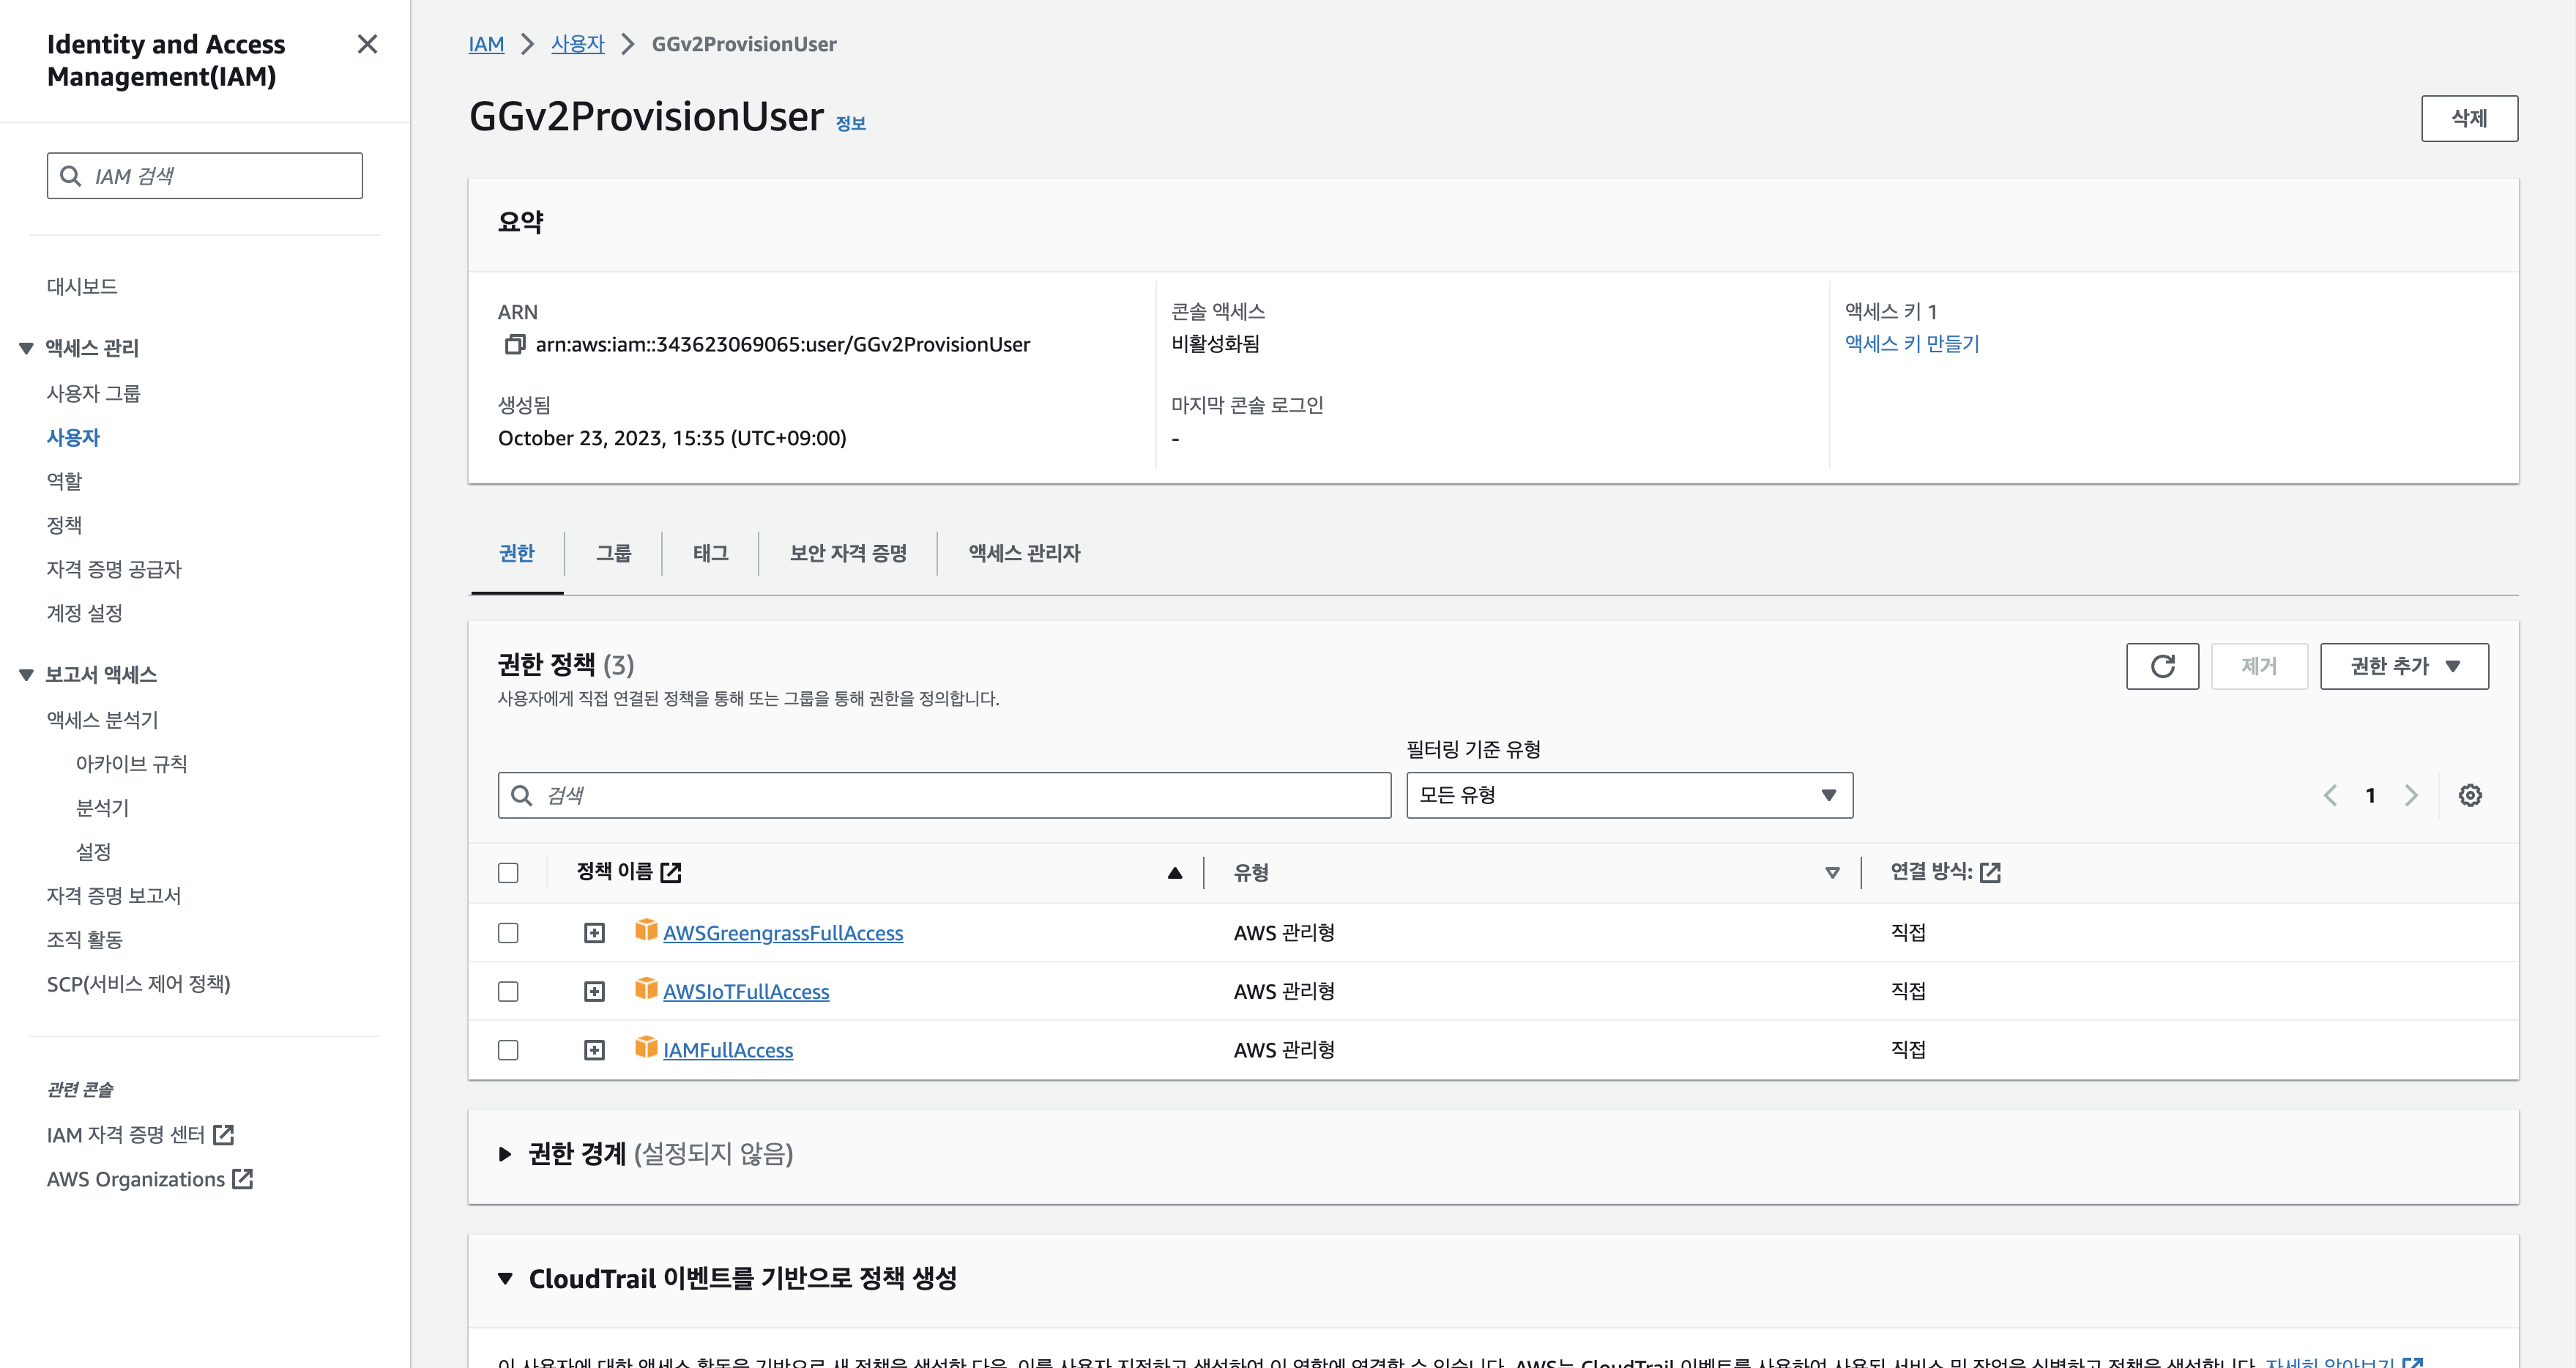2576x1368 pixels.
Task: Refresh the permission policies list
Action: (x=2162, y=666)
